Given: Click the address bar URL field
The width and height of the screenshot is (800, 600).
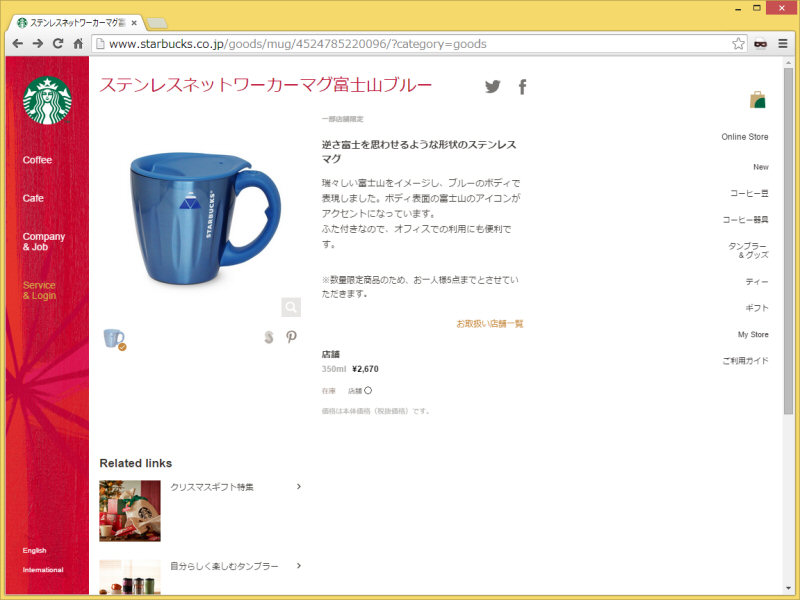Looking at the screenshot, I should pyautogui.click(x=400, y=43).
